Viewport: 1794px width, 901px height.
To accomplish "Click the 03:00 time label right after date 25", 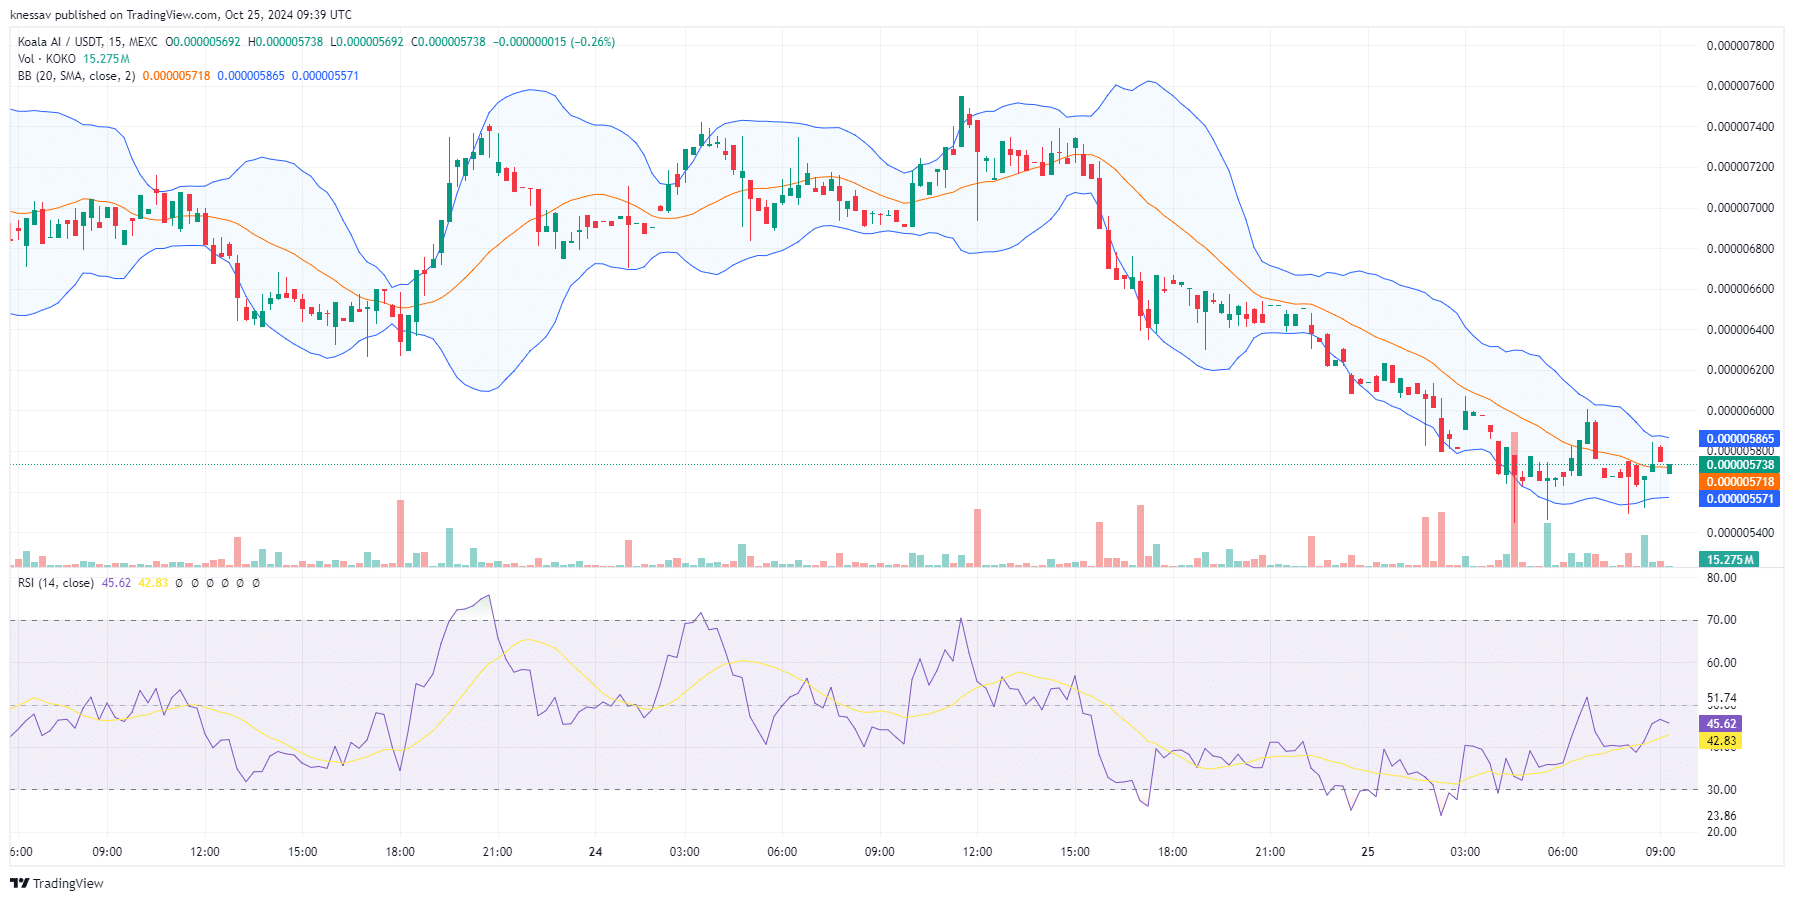I will point(1465,852).
